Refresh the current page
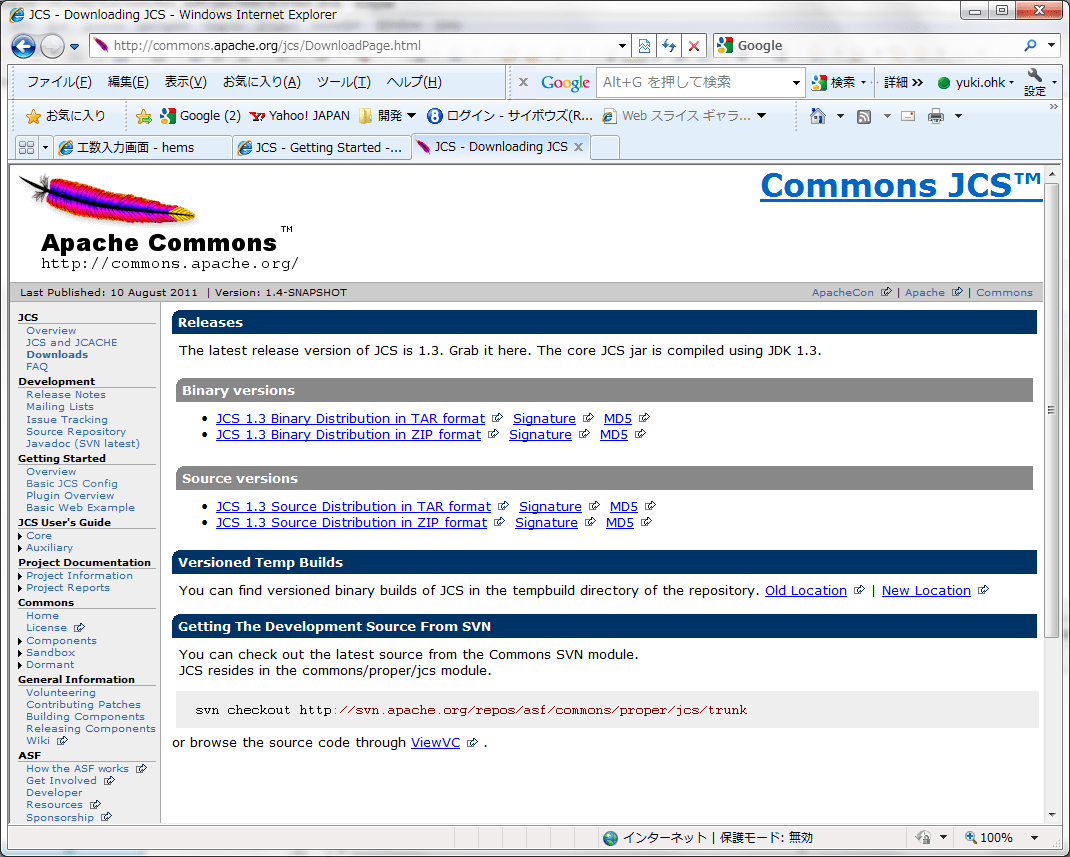 (668, 45)
